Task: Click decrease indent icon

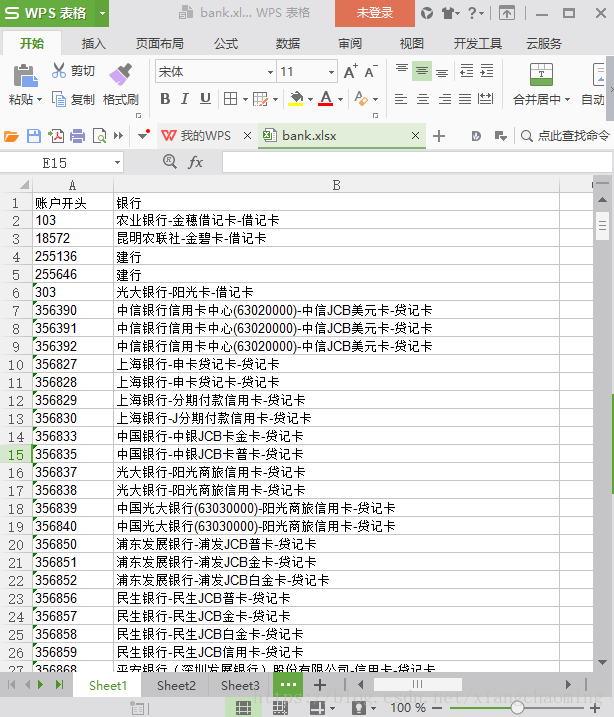Action: [466, 72]
